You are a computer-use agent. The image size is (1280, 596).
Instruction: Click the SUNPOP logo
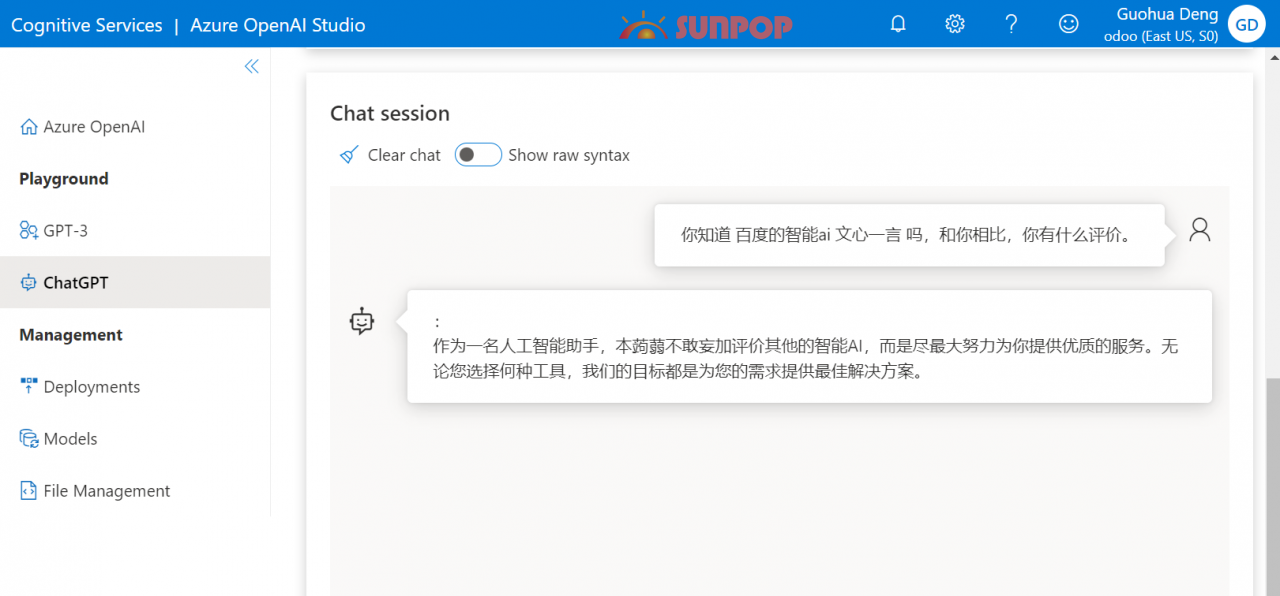point(706,25)
